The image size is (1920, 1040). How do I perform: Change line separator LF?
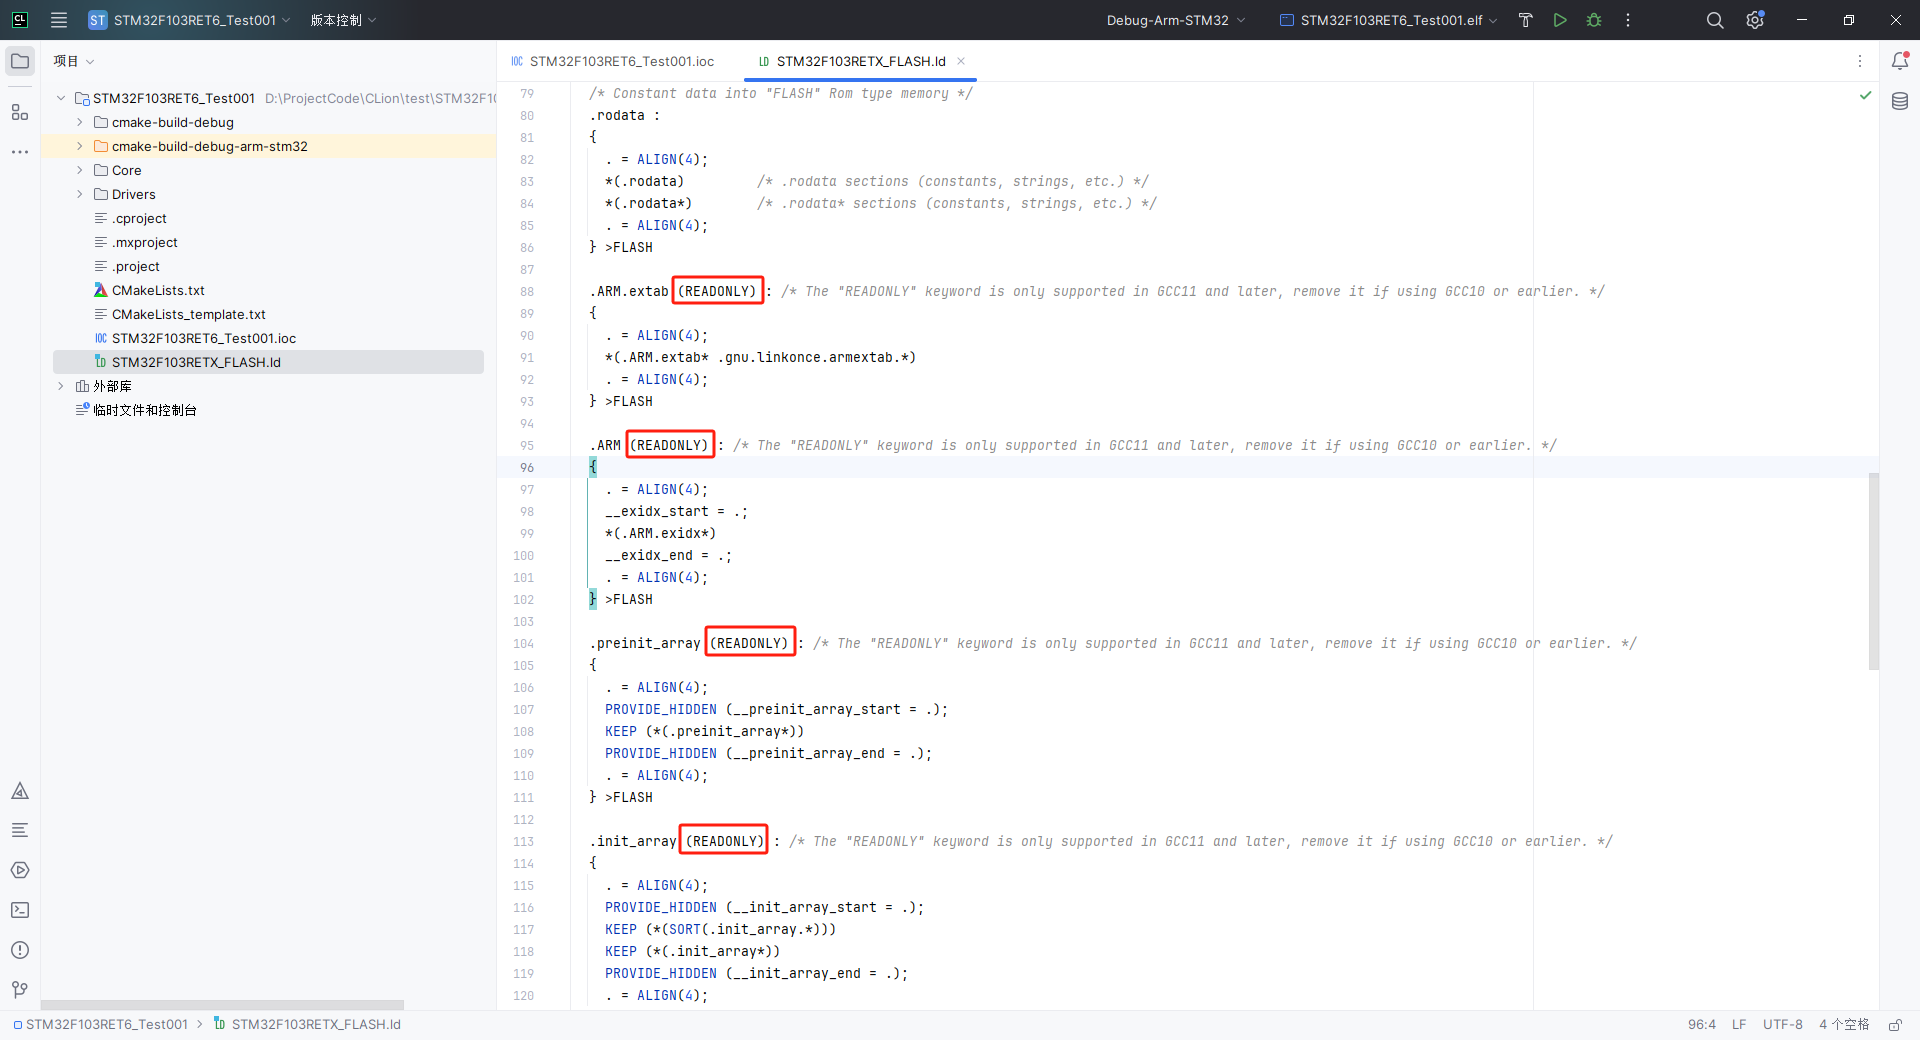1739,1024
